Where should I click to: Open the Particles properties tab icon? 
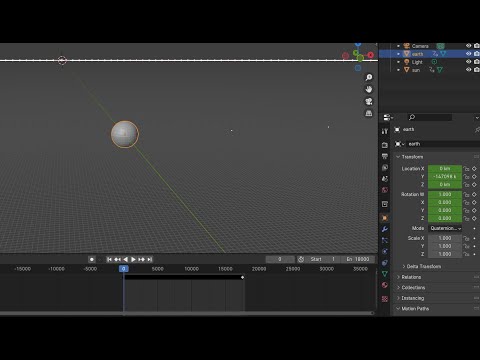385,240
